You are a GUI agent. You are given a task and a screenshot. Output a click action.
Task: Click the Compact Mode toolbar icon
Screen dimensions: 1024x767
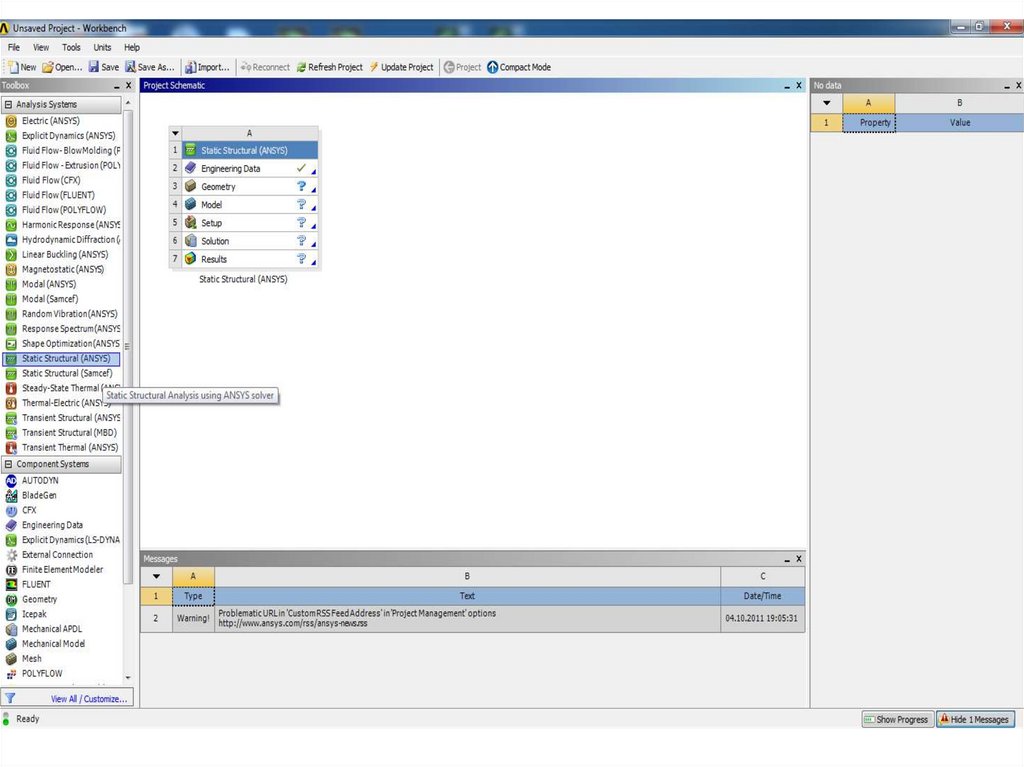492,67
